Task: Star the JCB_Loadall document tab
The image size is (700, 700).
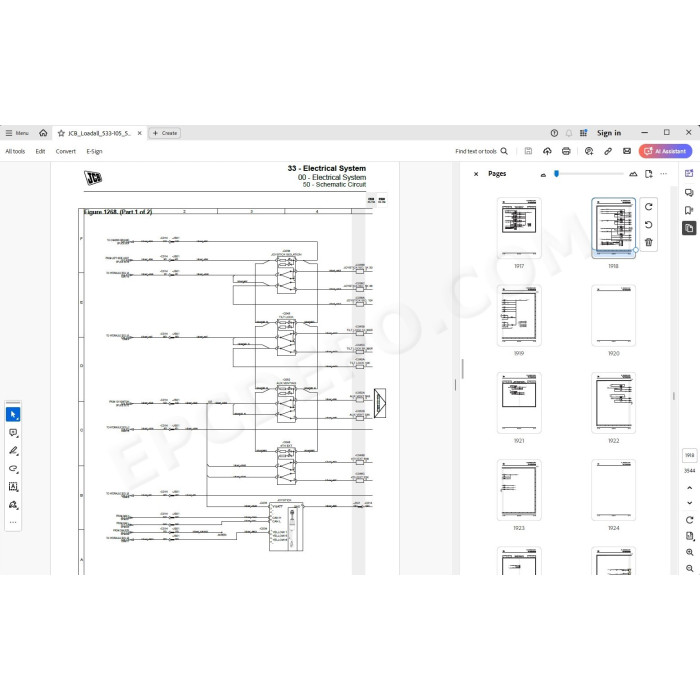Action: click(61, 133)
